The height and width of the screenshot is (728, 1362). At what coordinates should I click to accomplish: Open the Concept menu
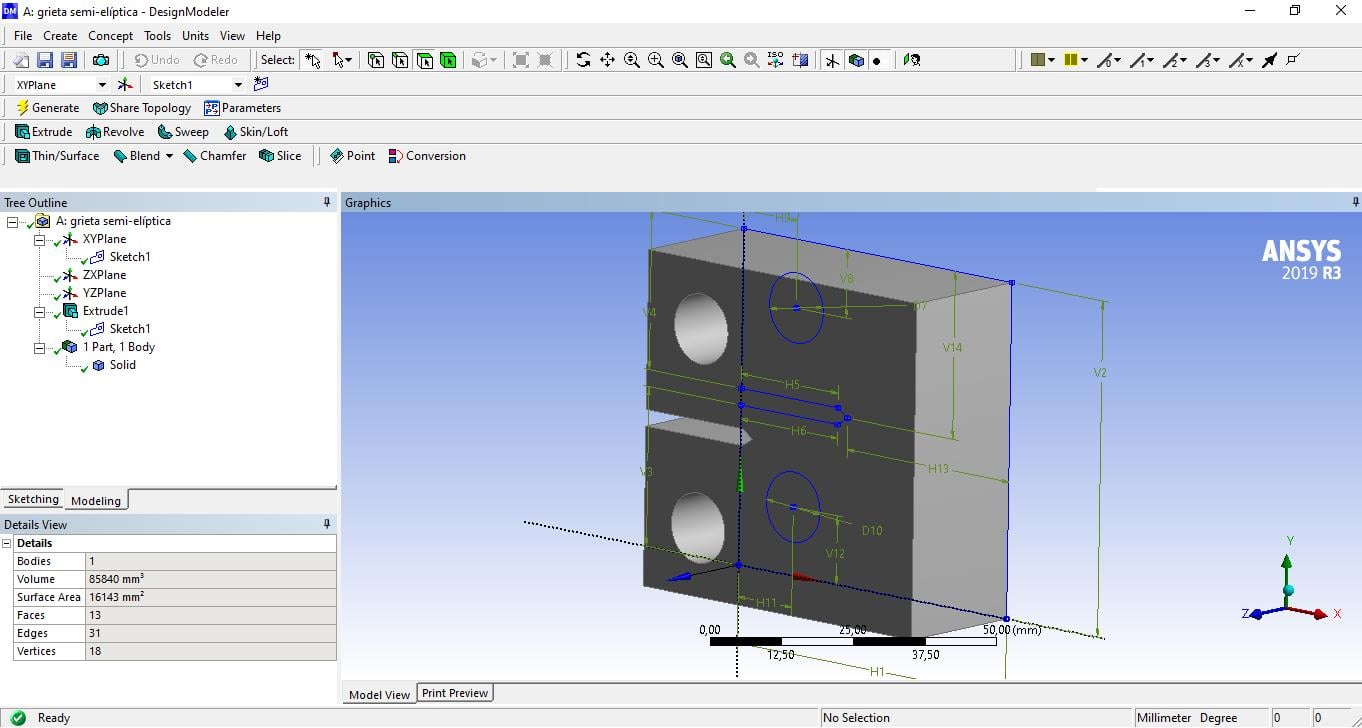pyautogui.click(x=110, y=36)
